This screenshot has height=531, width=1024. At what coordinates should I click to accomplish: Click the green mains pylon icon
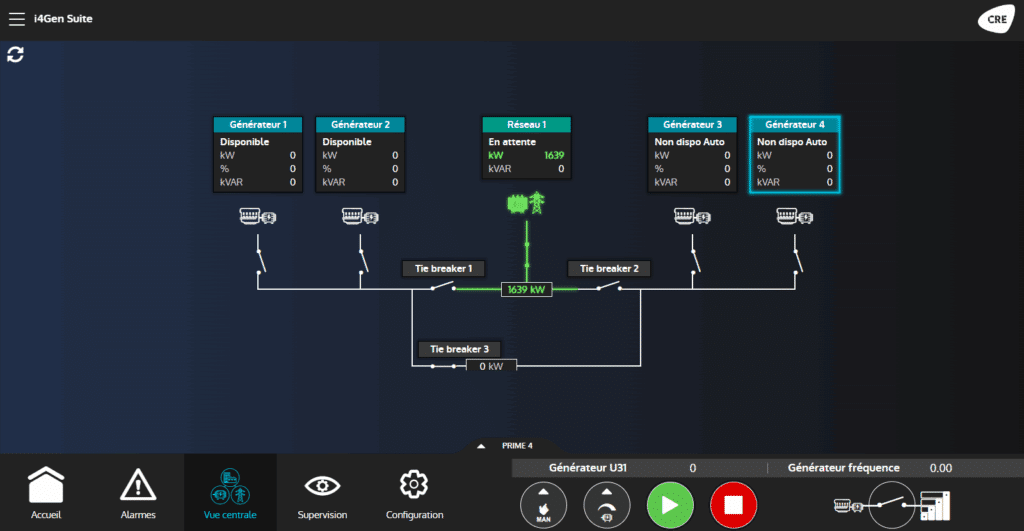tap(526, 204)
